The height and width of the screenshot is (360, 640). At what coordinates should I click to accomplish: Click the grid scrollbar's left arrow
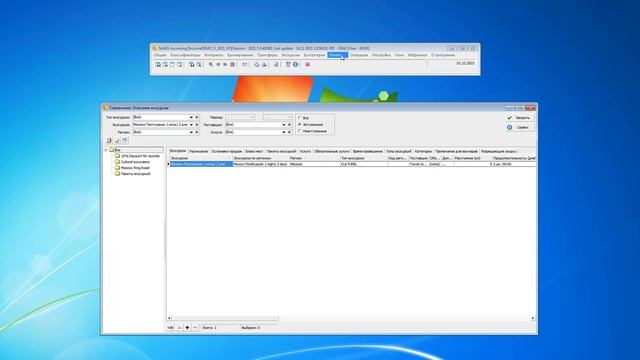169,318
